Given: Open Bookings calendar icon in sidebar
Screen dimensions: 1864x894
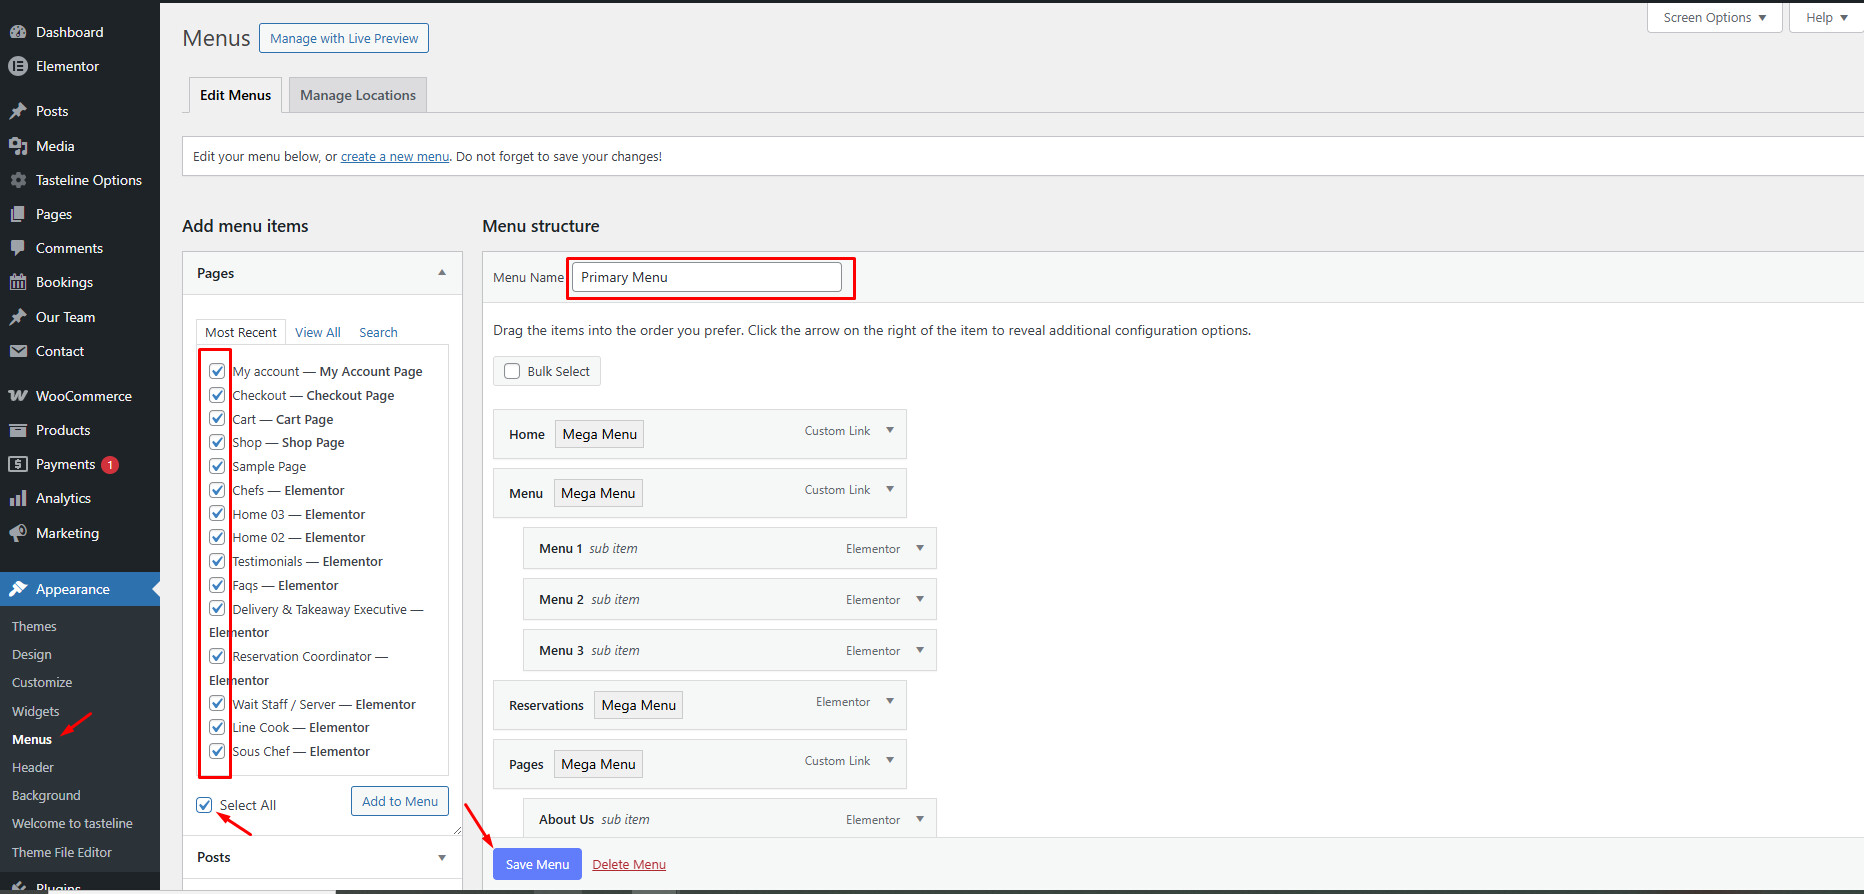Looking at the screenshot, I should point(18,282).
